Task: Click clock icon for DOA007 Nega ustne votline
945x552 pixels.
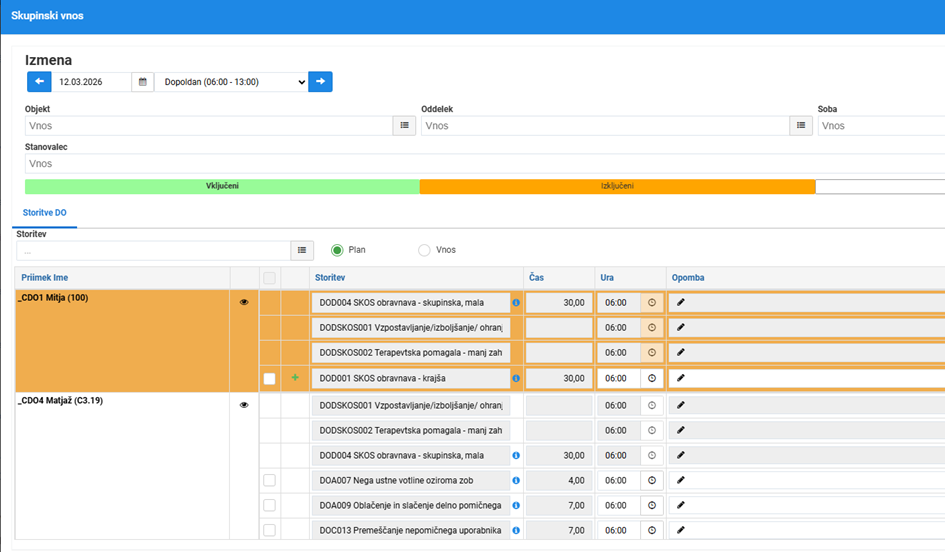Action: tap(651, 480)
